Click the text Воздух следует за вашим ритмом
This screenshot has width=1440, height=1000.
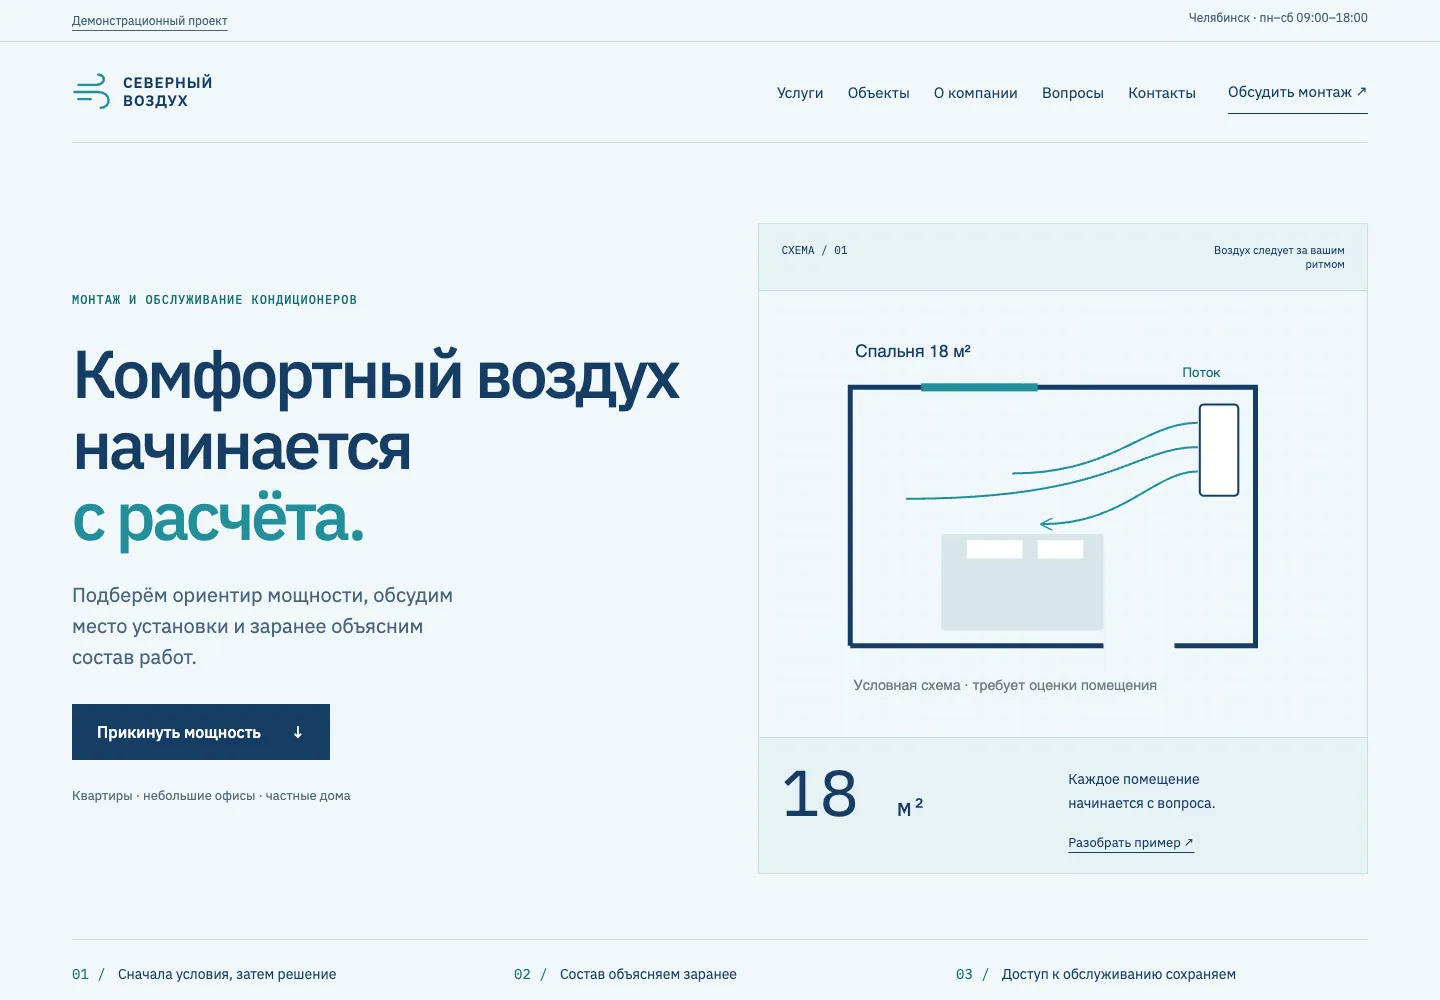[x=1279, y=257]
